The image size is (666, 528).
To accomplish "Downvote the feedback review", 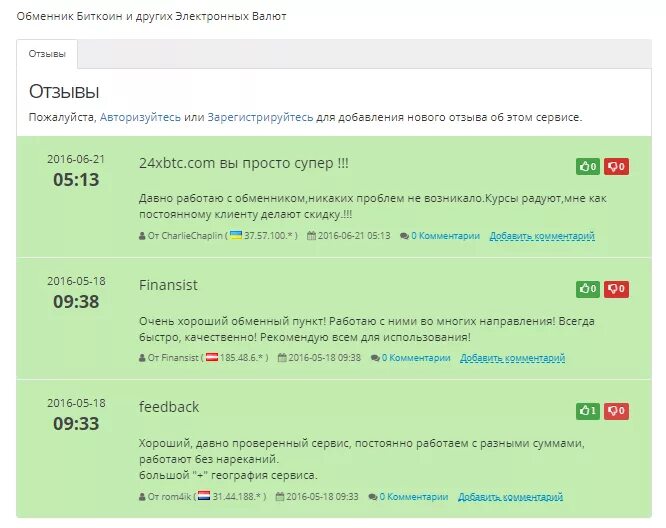I will [x=616, y=411].
